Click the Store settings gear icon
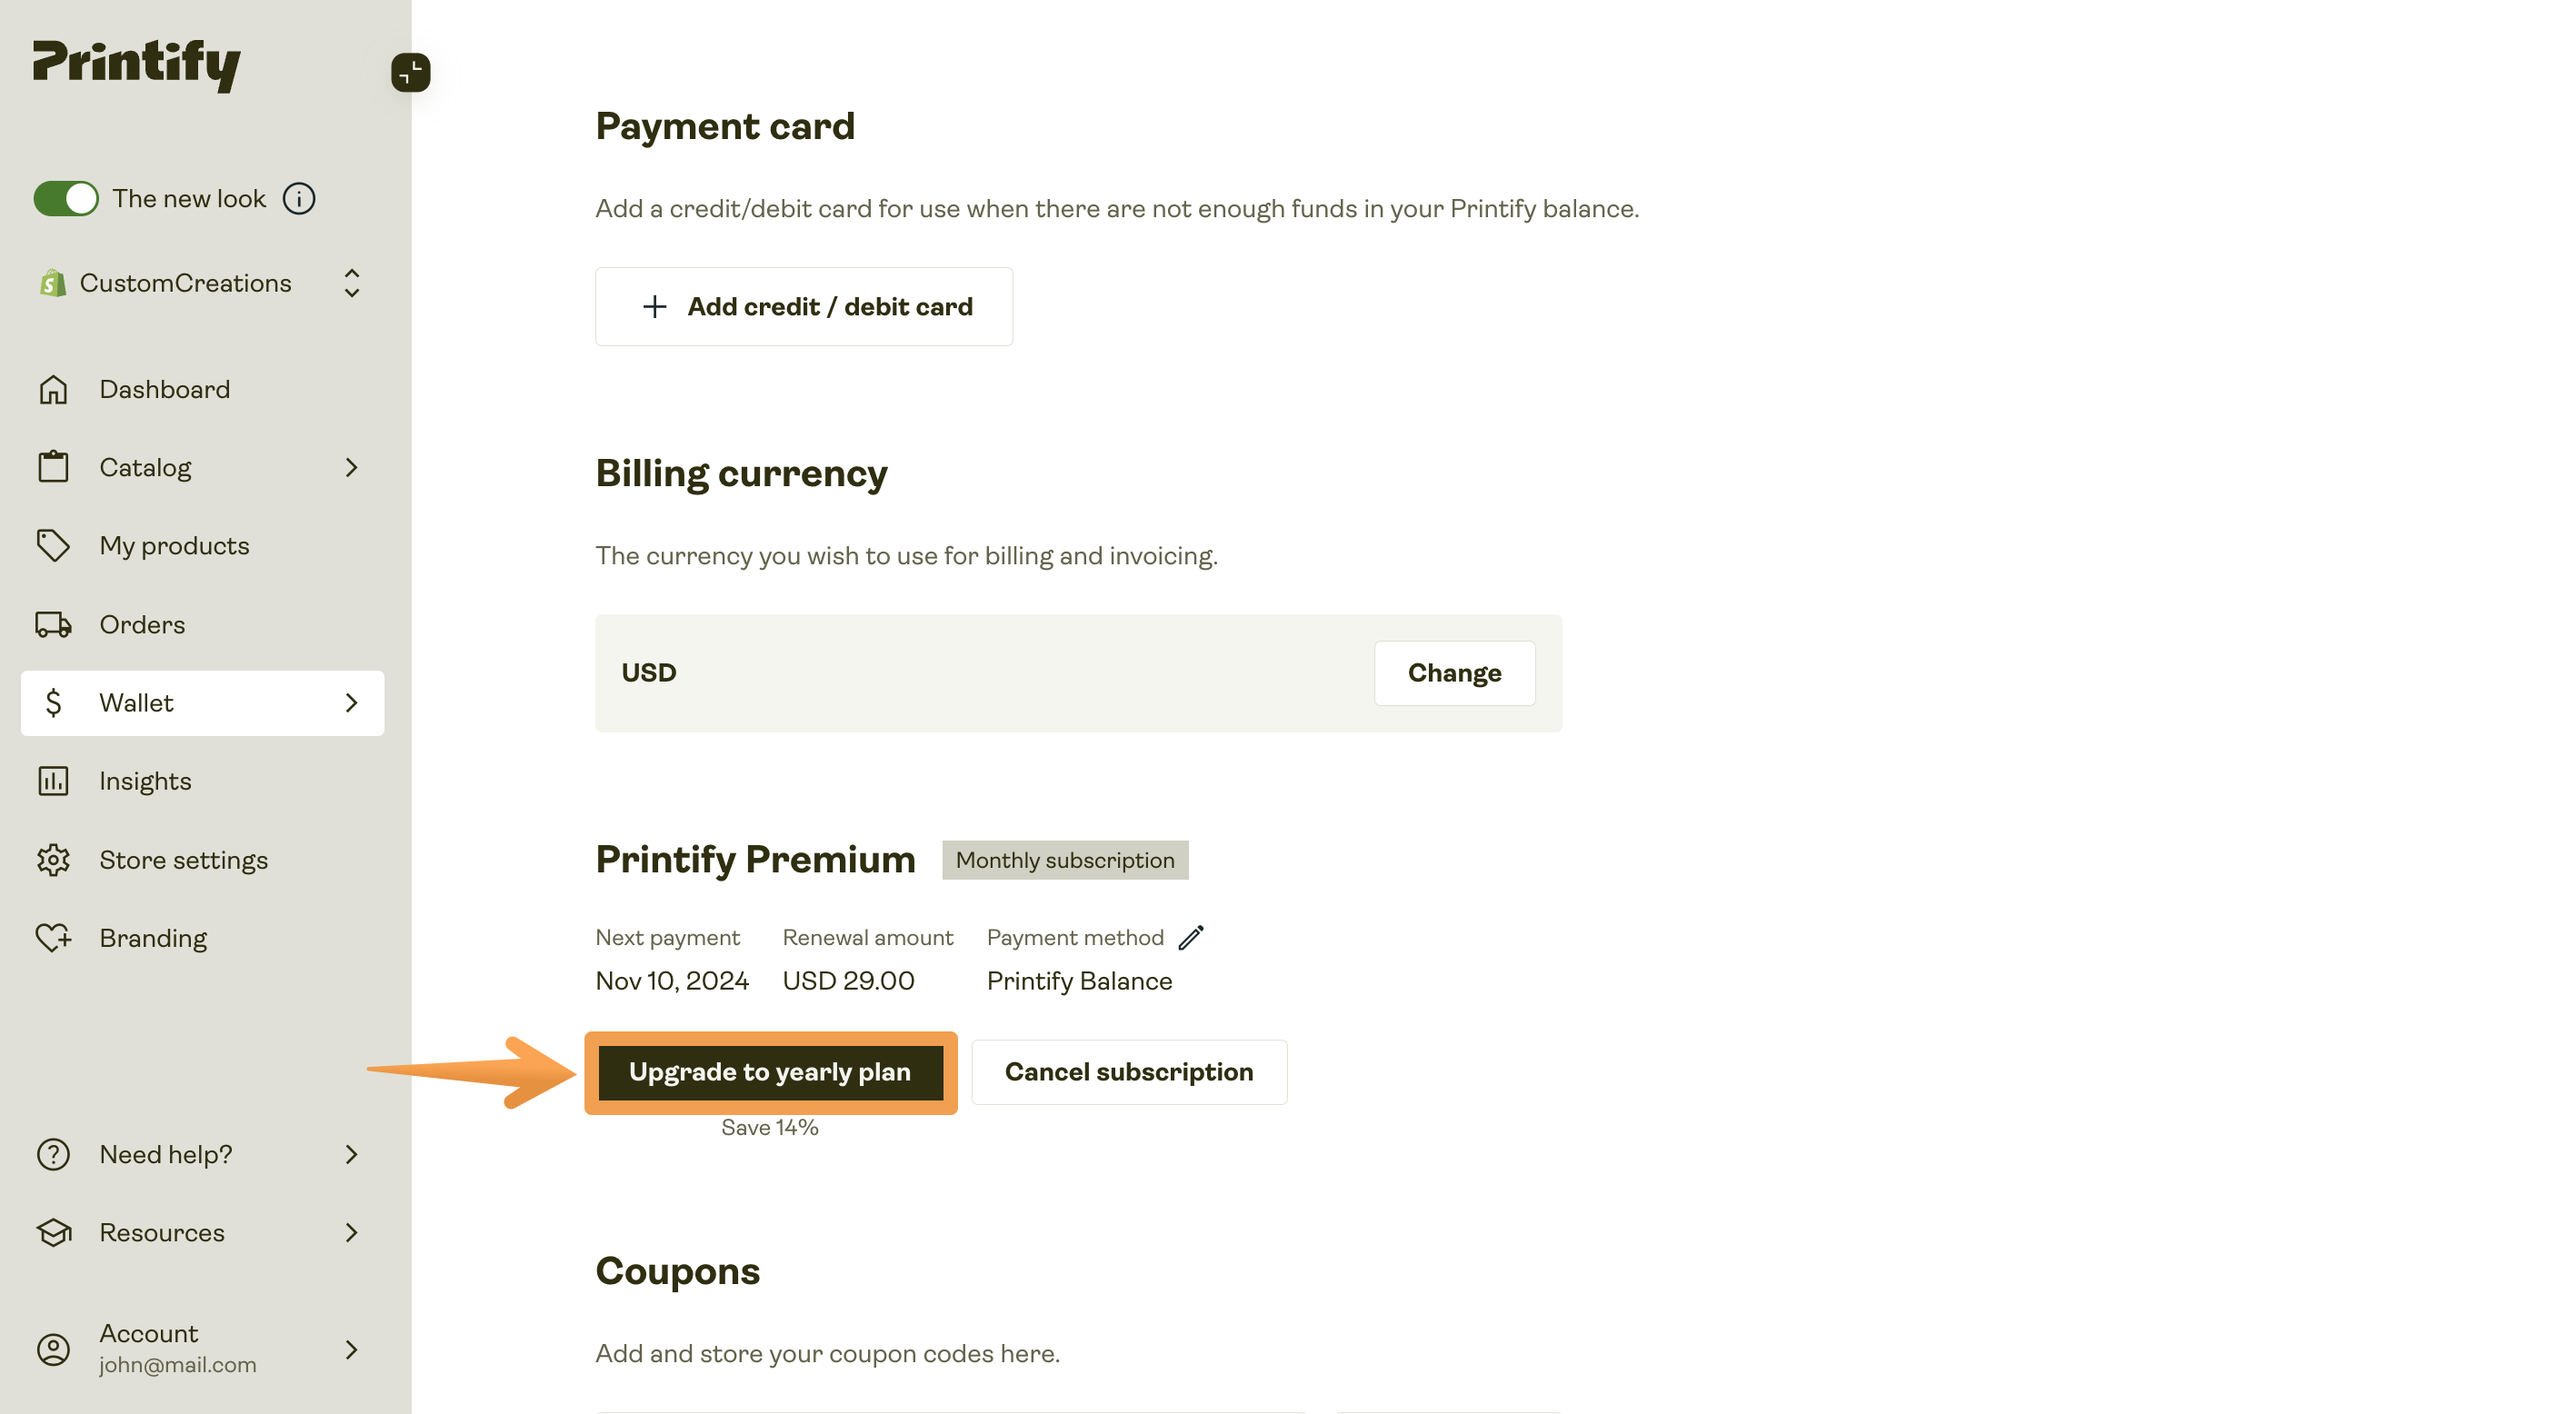This screenshot has width=2576, height=1414. click(53, 860)
